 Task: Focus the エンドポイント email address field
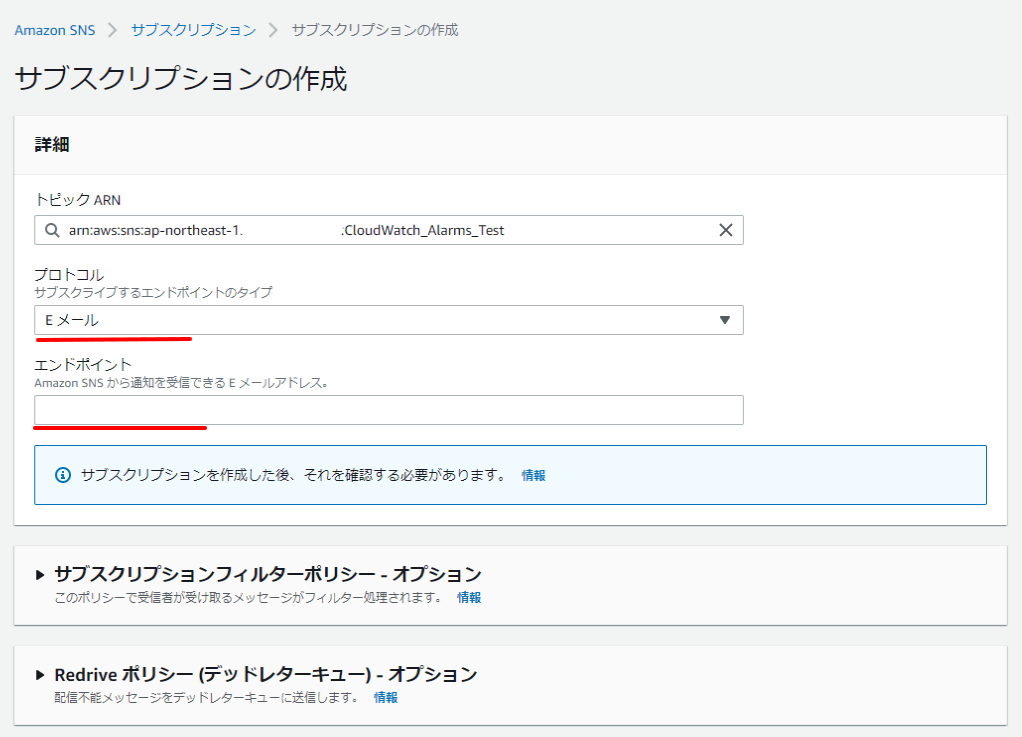[388, 410]
